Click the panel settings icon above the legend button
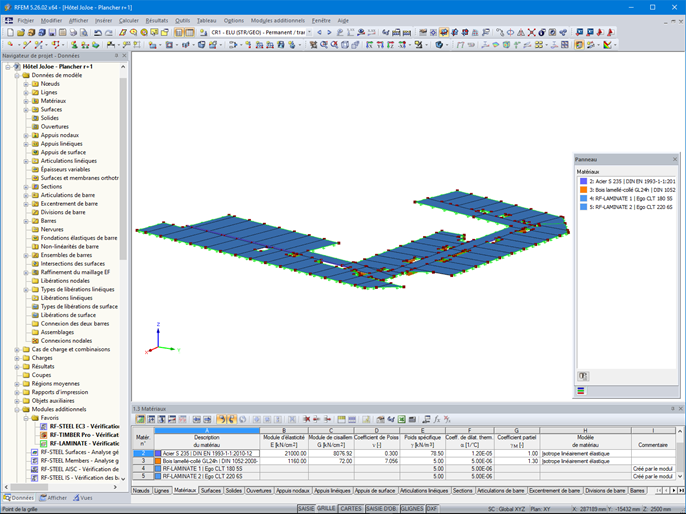Viewport: 686px width, 514px height. (x=583, y=376)
